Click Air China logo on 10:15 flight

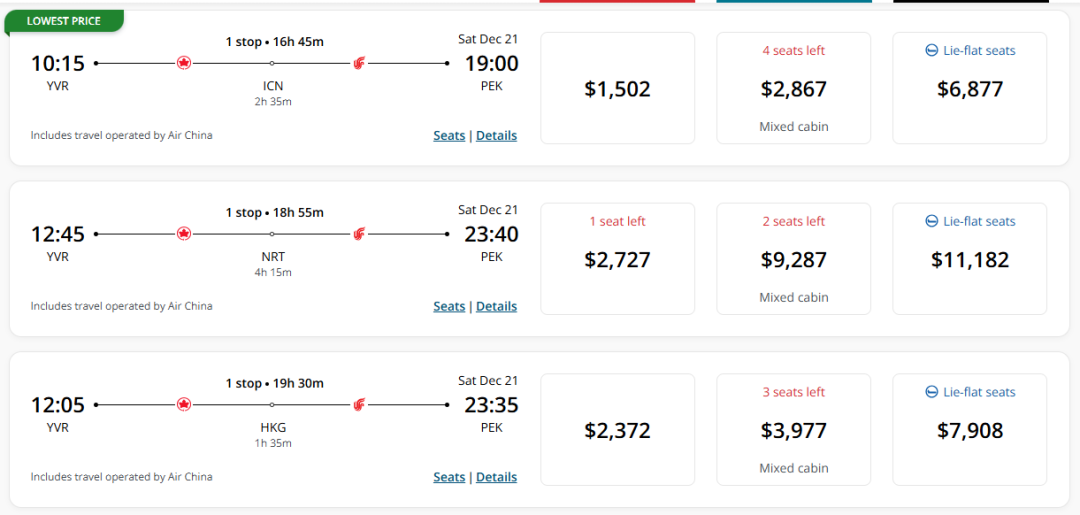click(359, 63)
